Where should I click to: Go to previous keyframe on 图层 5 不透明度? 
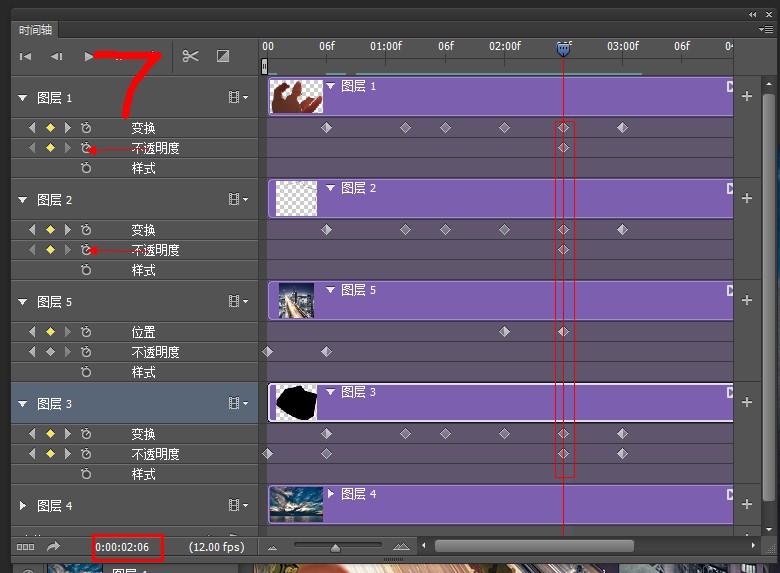(32, 352)
